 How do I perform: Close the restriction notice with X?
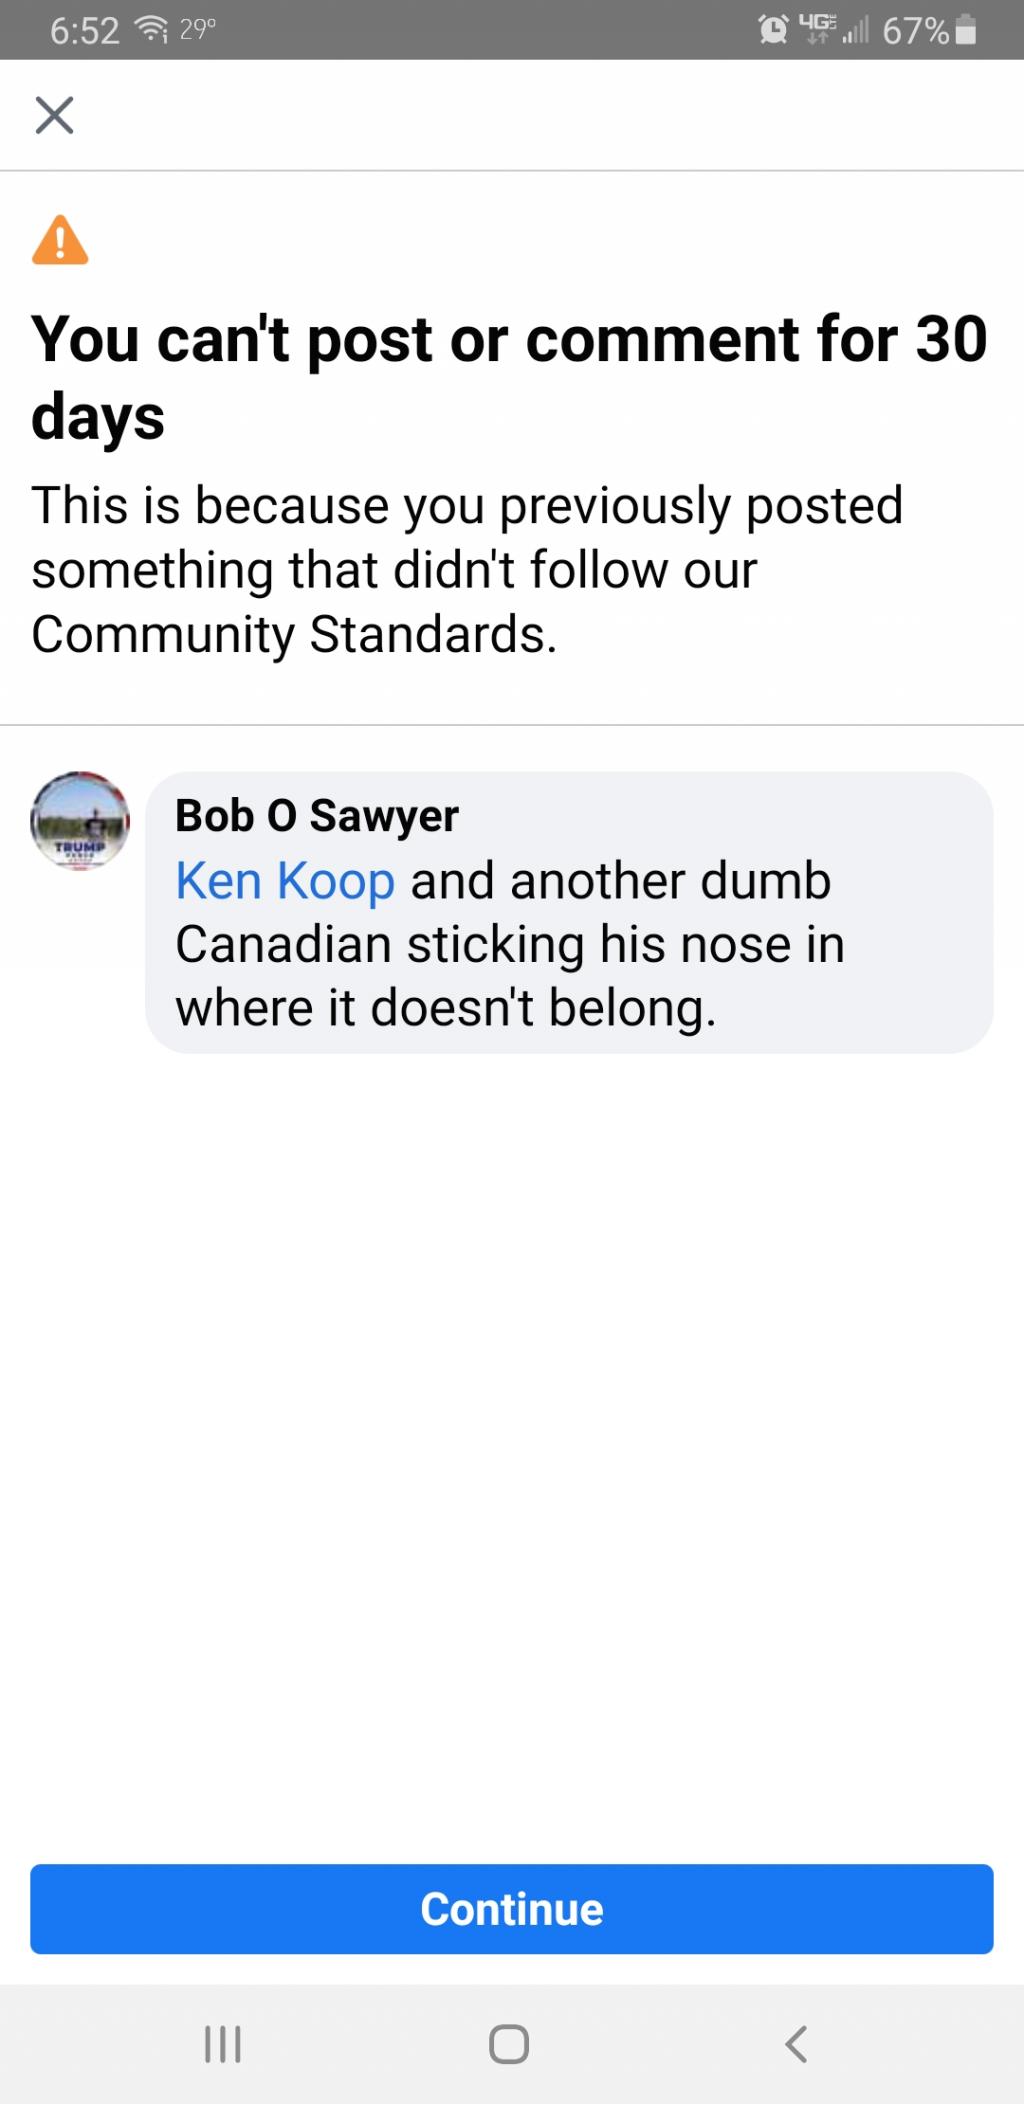(x=55, y=115)
